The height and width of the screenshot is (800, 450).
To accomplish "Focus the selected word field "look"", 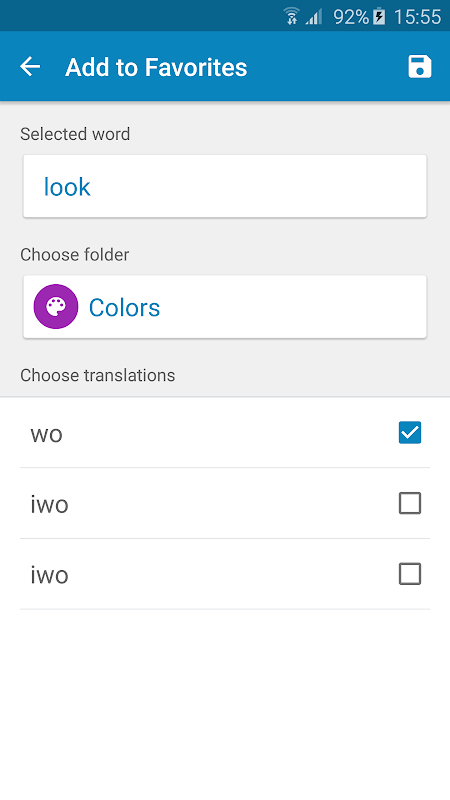I will (x=224, y=186).
